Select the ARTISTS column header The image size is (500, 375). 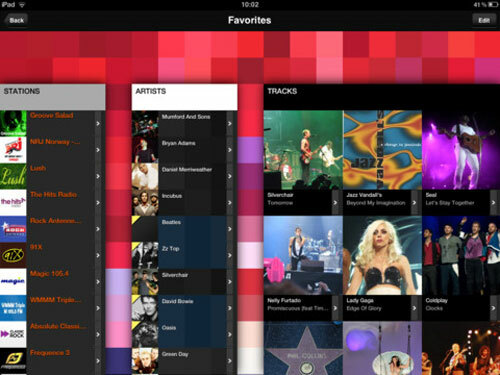(x=184, y=97)
